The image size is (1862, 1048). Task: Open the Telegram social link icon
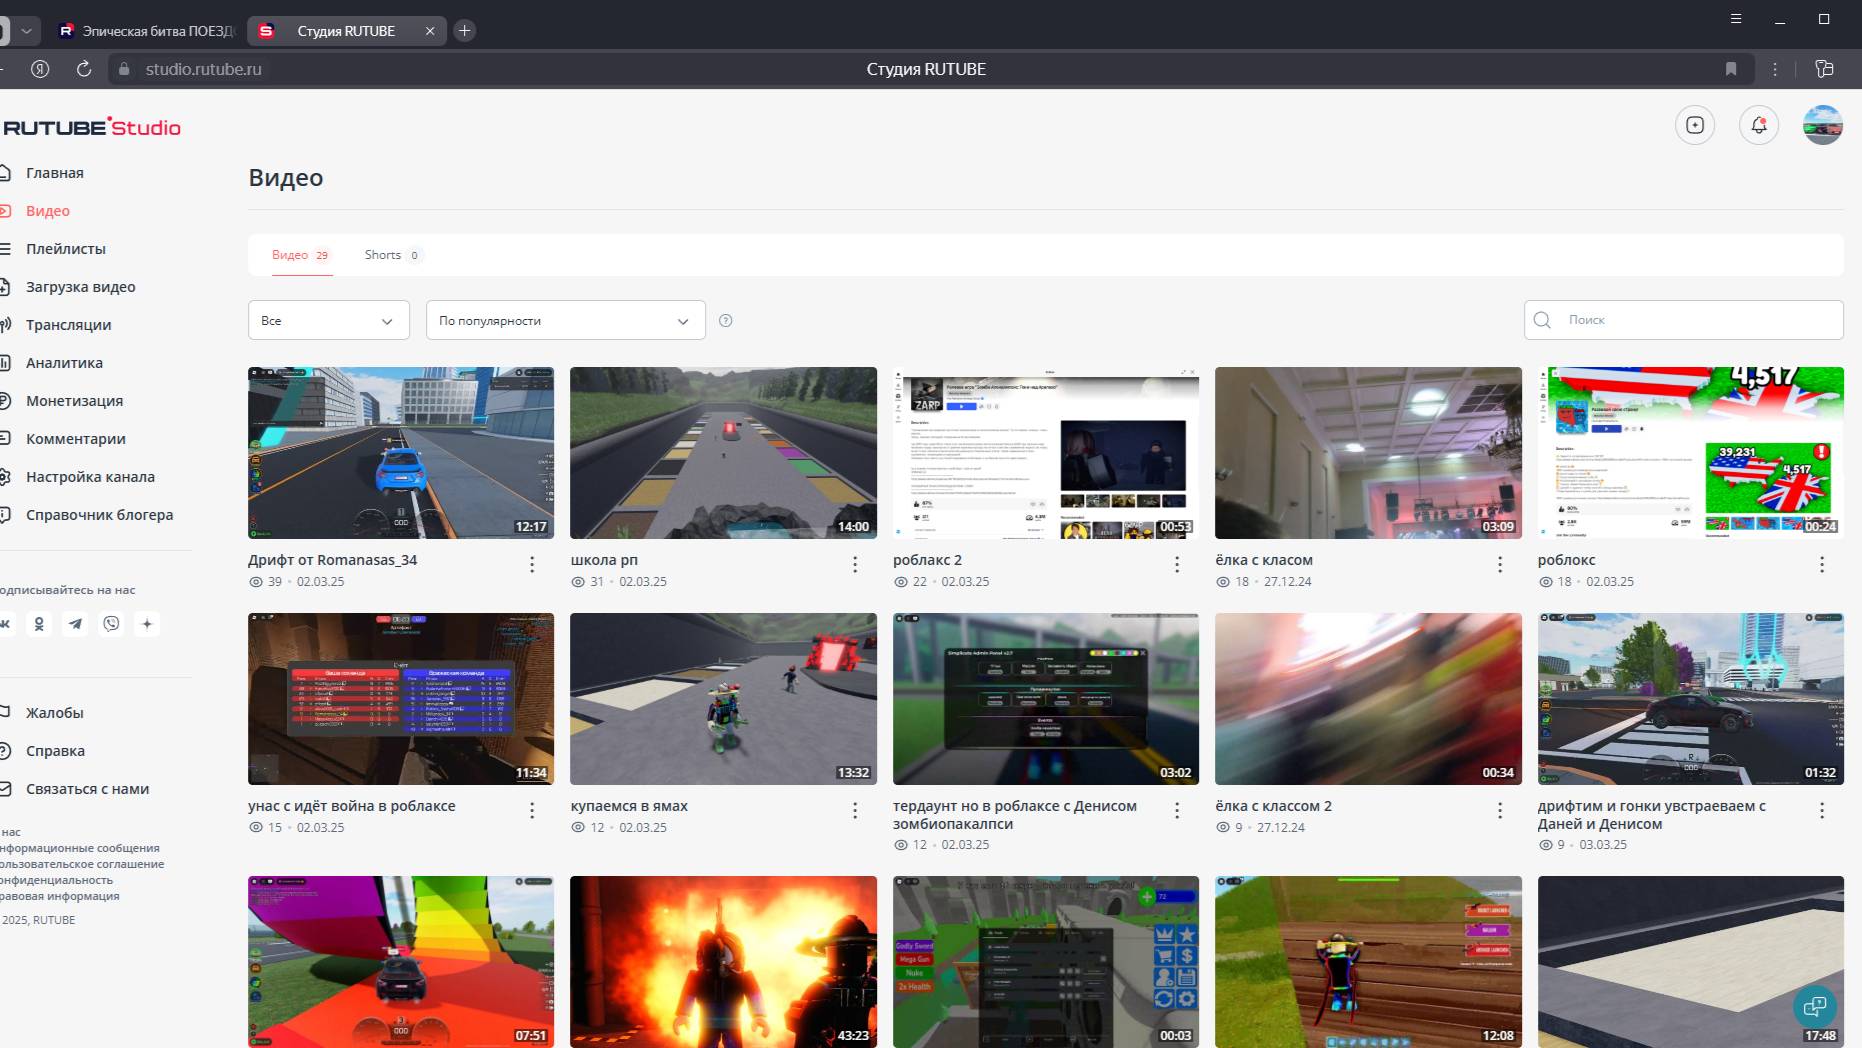[x=75, y=624]
